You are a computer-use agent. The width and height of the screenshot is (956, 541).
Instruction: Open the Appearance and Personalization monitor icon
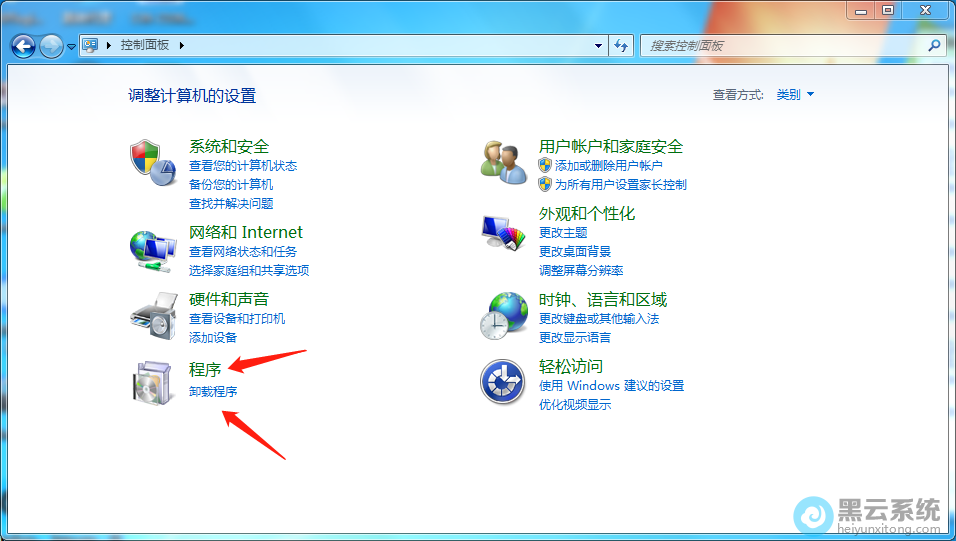pos(503,232)
